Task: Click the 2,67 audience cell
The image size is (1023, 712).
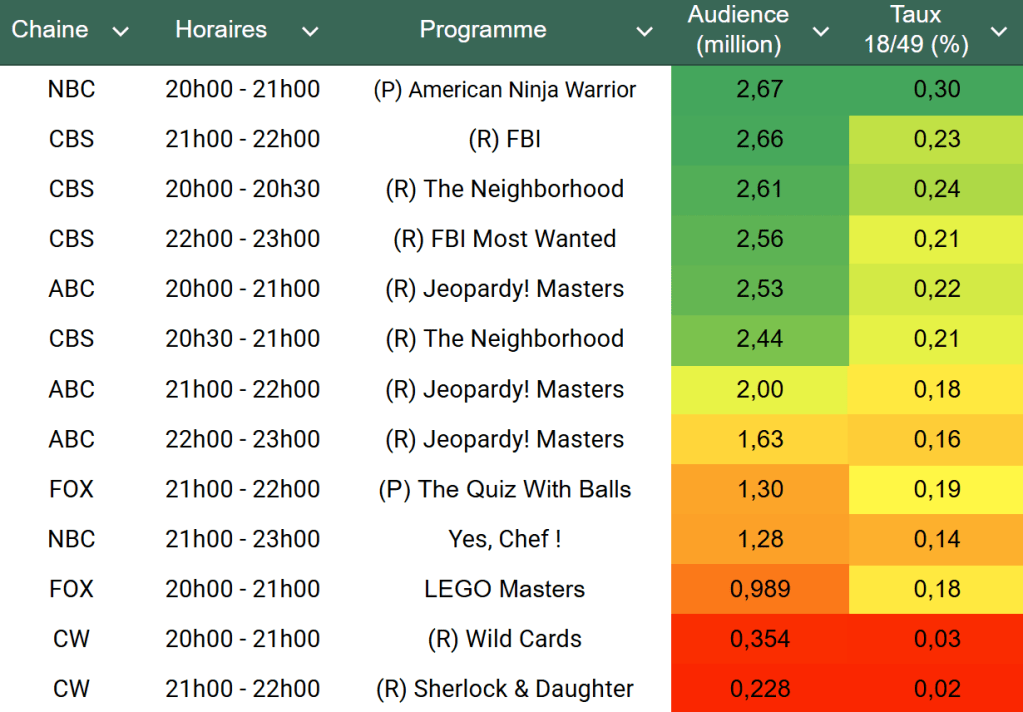Action: pyautogui.click(x=759, y=90)
